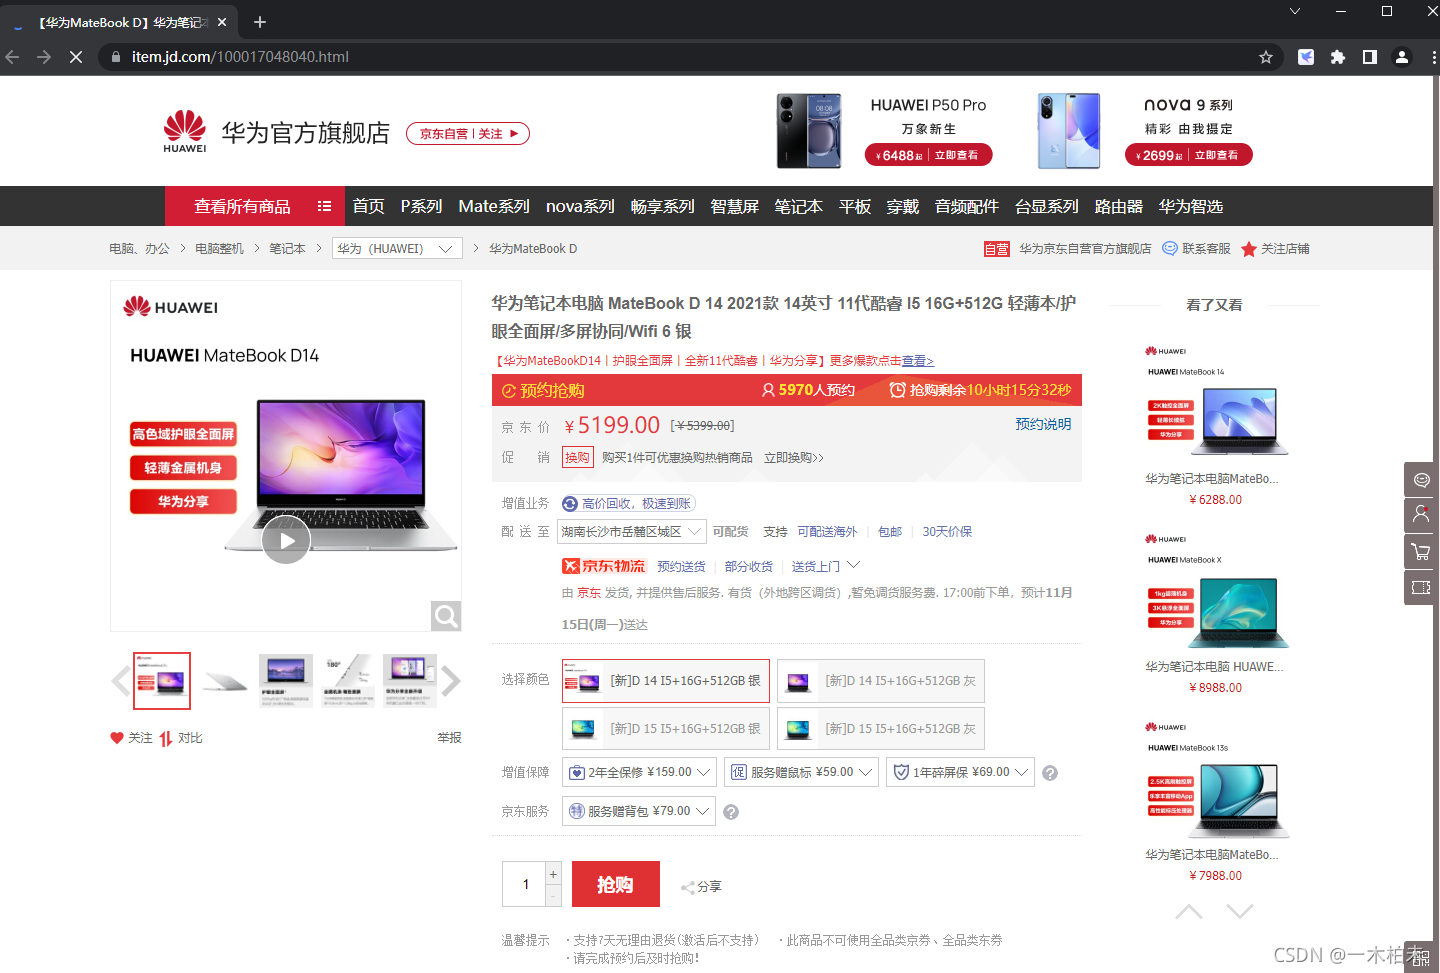This screenshot has height=973, width=1440.
Task: Open the 笔记本 navigation item
Action: coord(798,206)
